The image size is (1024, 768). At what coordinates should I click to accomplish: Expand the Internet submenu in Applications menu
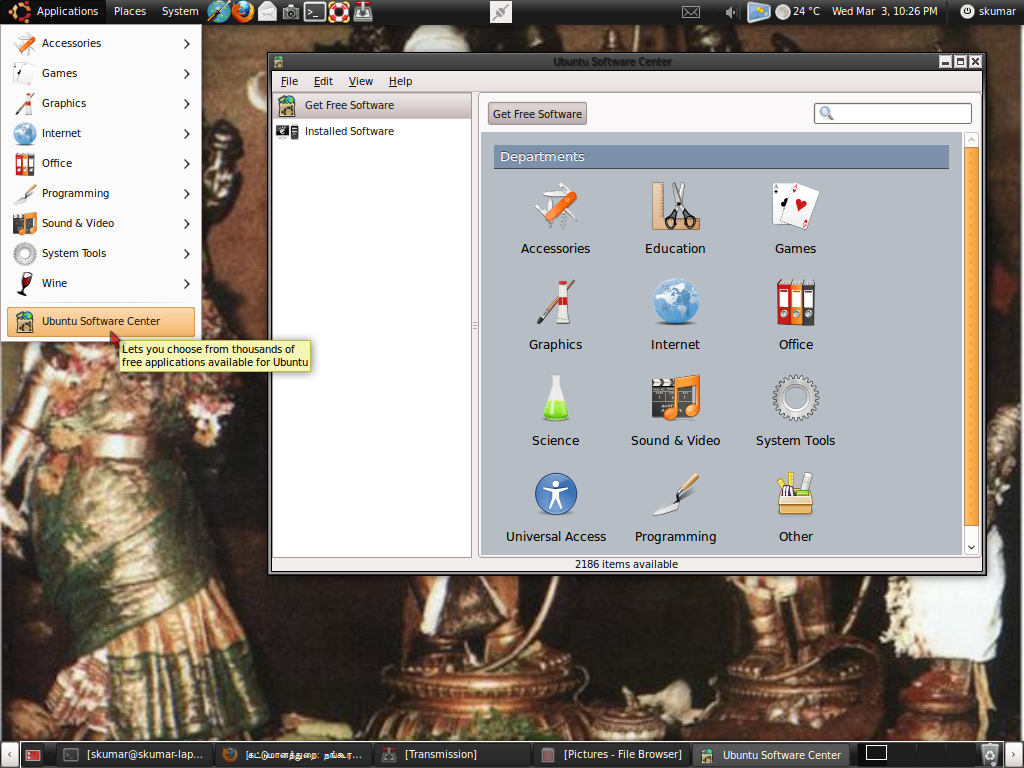pyautogui.click(x=101, y=133)
